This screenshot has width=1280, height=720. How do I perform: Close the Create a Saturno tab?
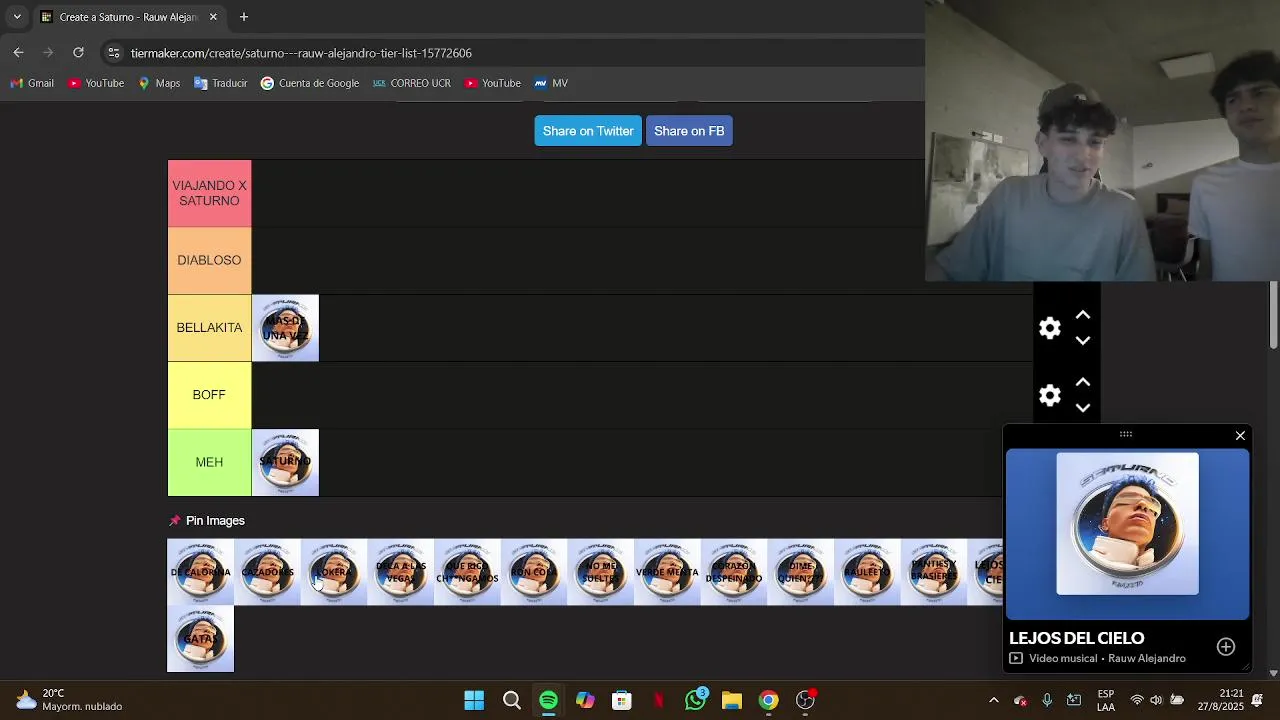[213, 17]
